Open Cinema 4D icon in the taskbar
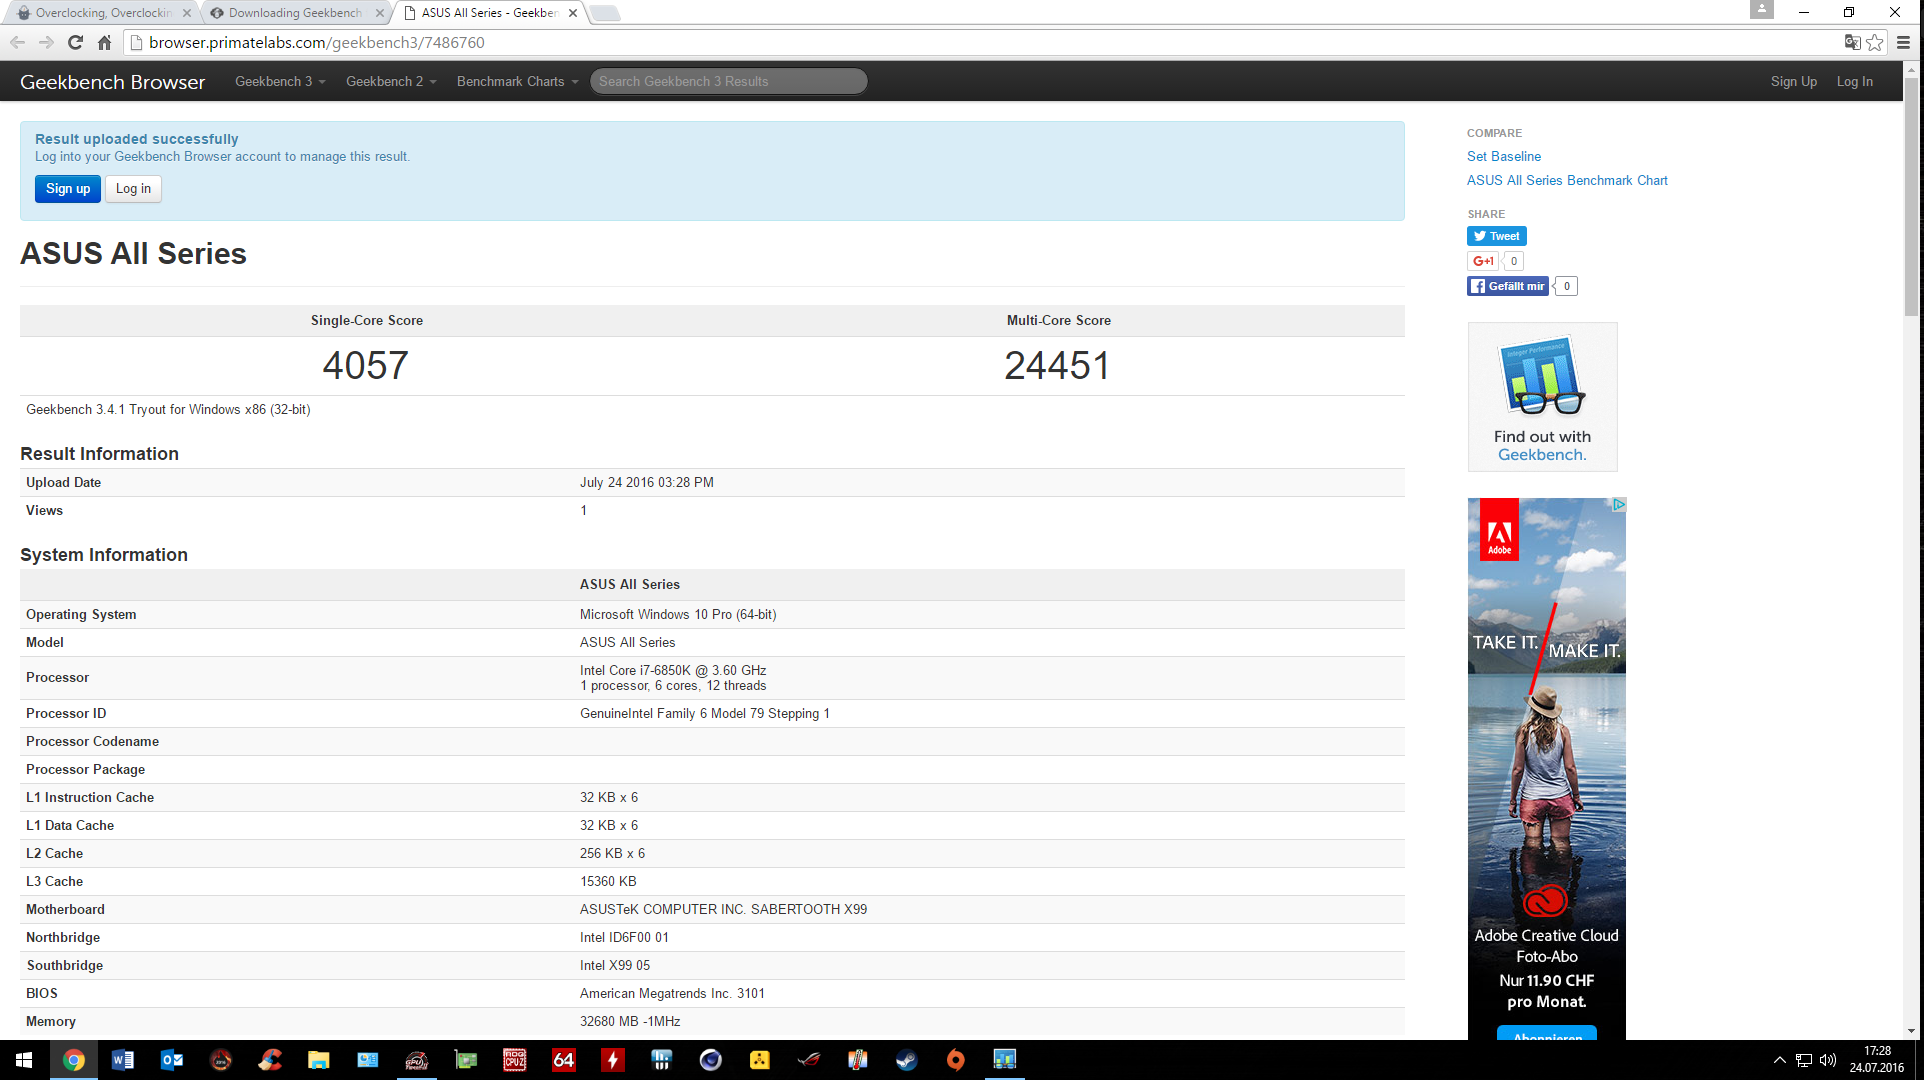Screen dimensions: 1924x1088 point(710,1060)
